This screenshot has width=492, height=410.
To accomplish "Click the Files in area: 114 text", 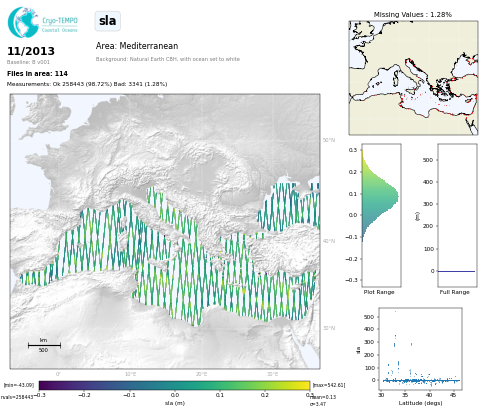I will coord(37,74).
